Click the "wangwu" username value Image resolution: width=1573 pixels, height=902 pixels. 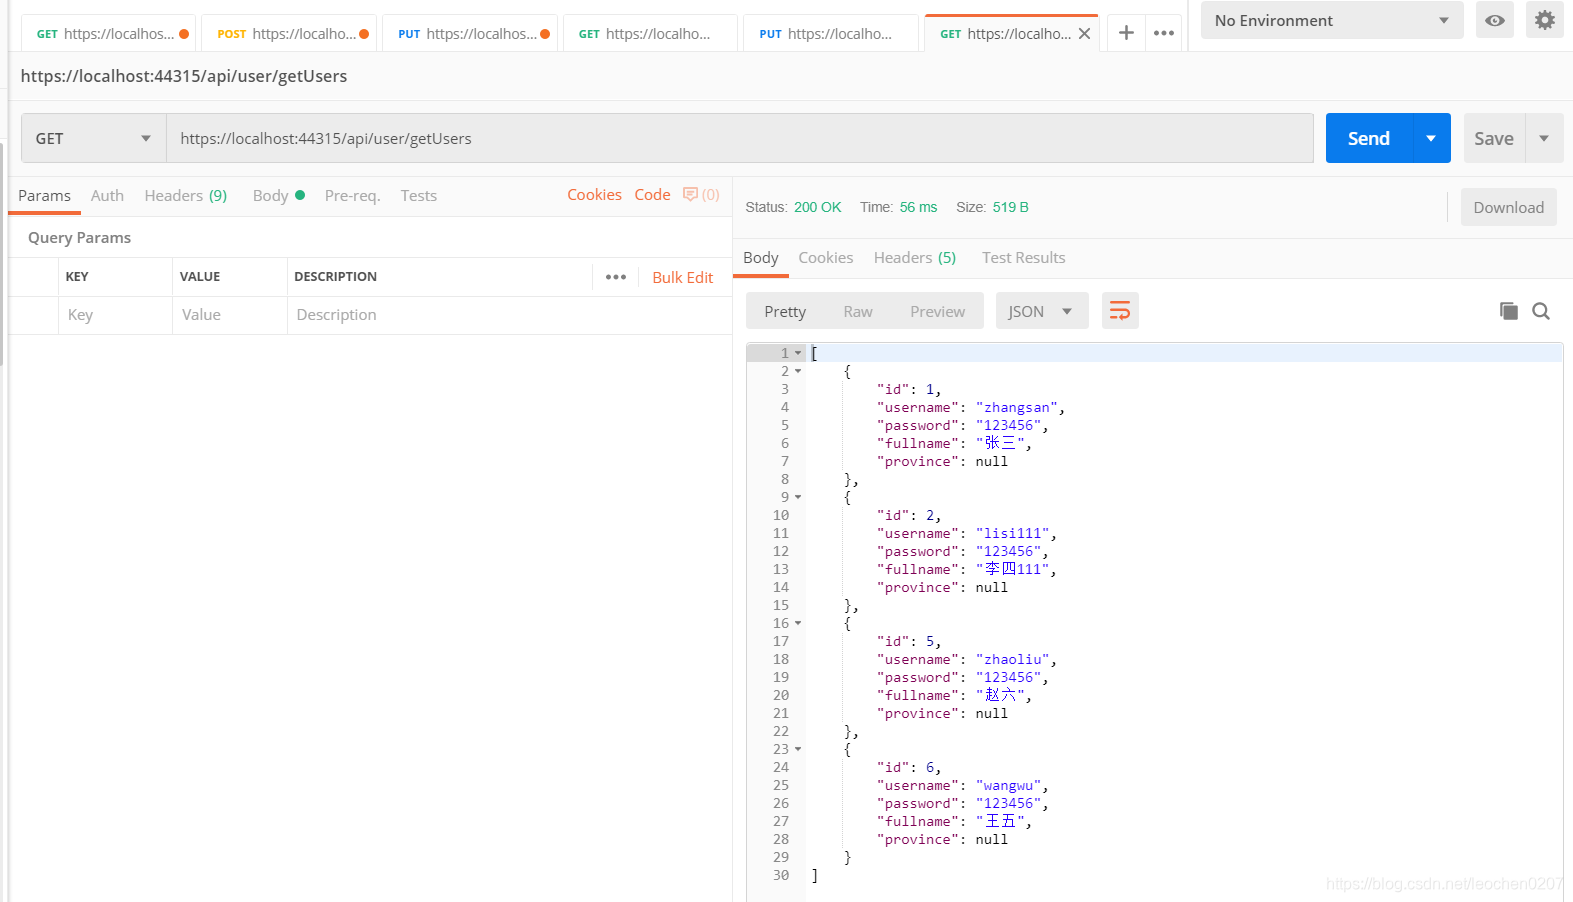pos(1009,785)
